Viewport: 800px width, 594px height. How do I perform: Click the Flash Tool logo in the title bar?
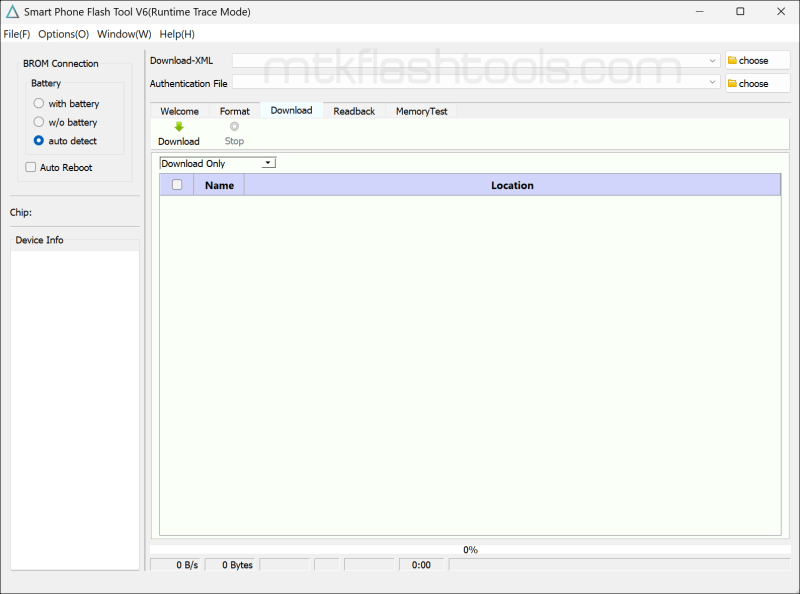pos(12,11)
